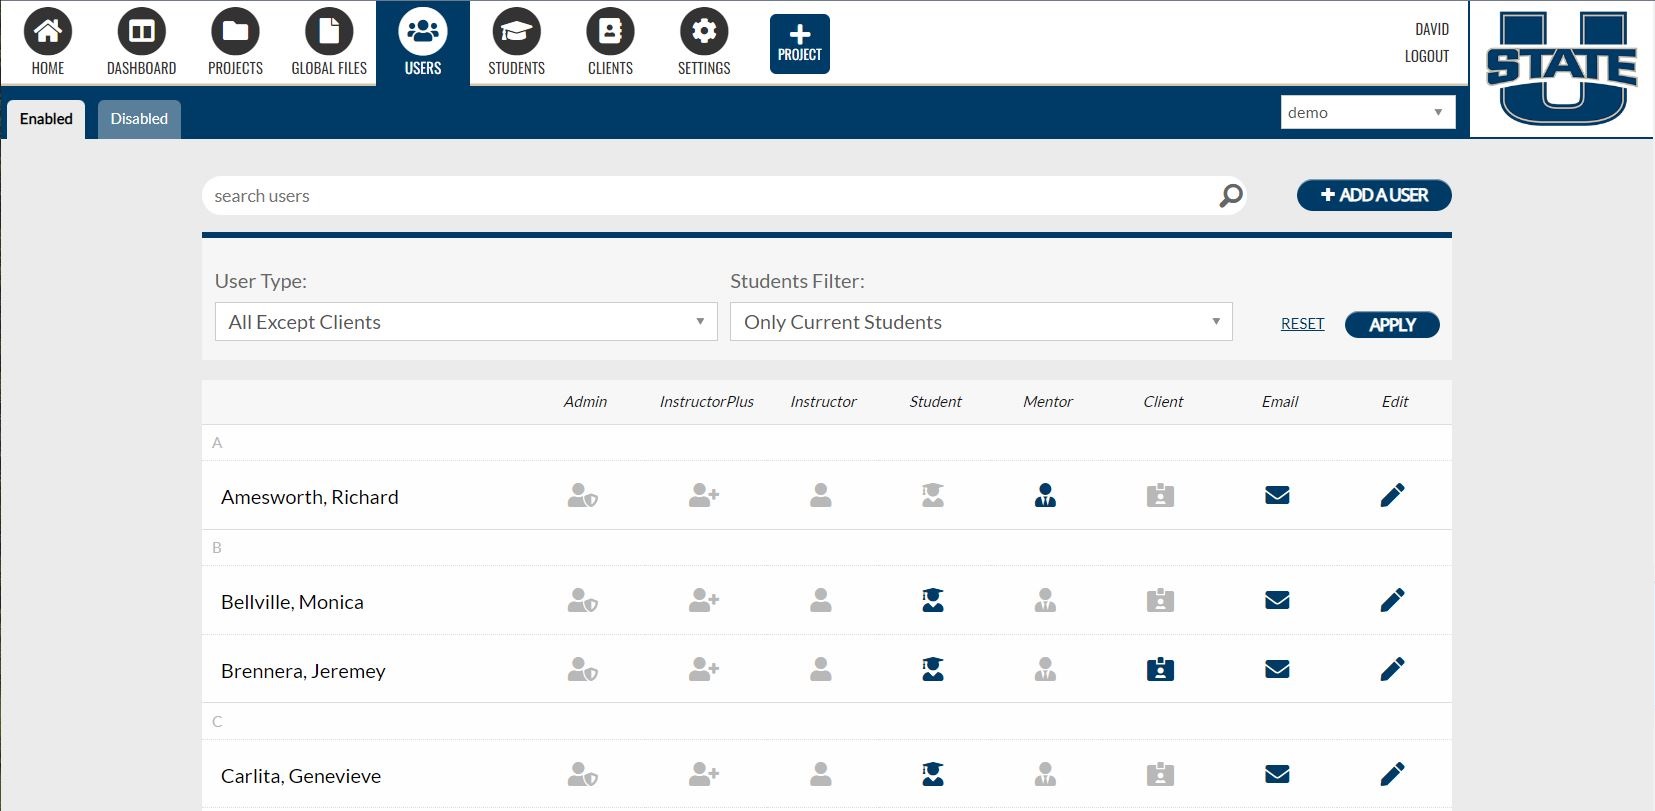The width and height of the screenshot is (1655, 811).
Task: Enable Instructor role for Carlita, Genevieve
Action: pos(821,774)
